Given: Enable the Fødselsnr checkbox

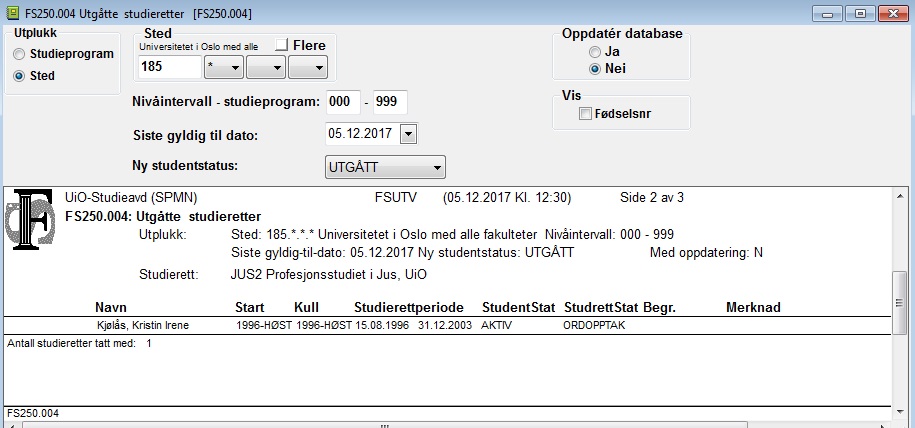Looking at the screenshot, I should pyautogui.click(x=585, y=114).
